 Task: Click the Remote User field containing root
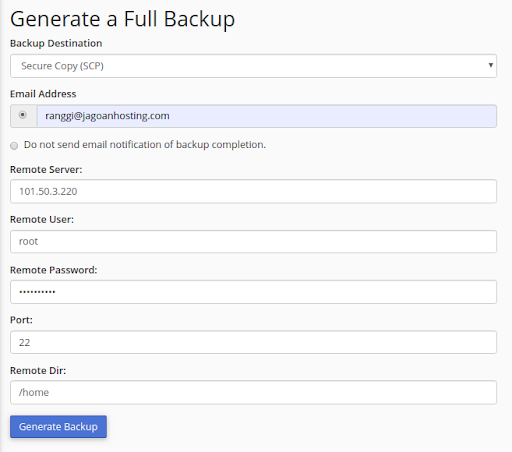253,241
